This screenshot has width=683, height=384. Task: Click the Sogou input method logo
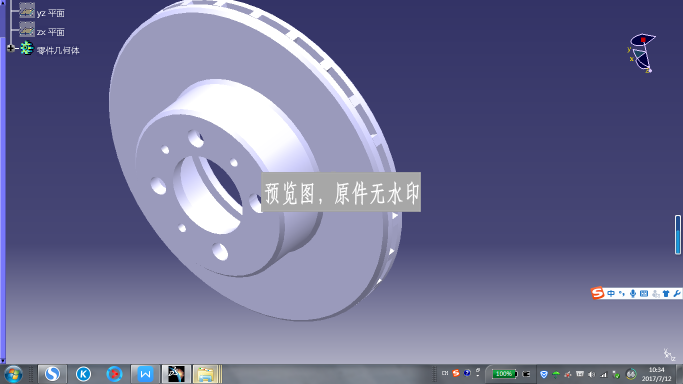[597, 293]
